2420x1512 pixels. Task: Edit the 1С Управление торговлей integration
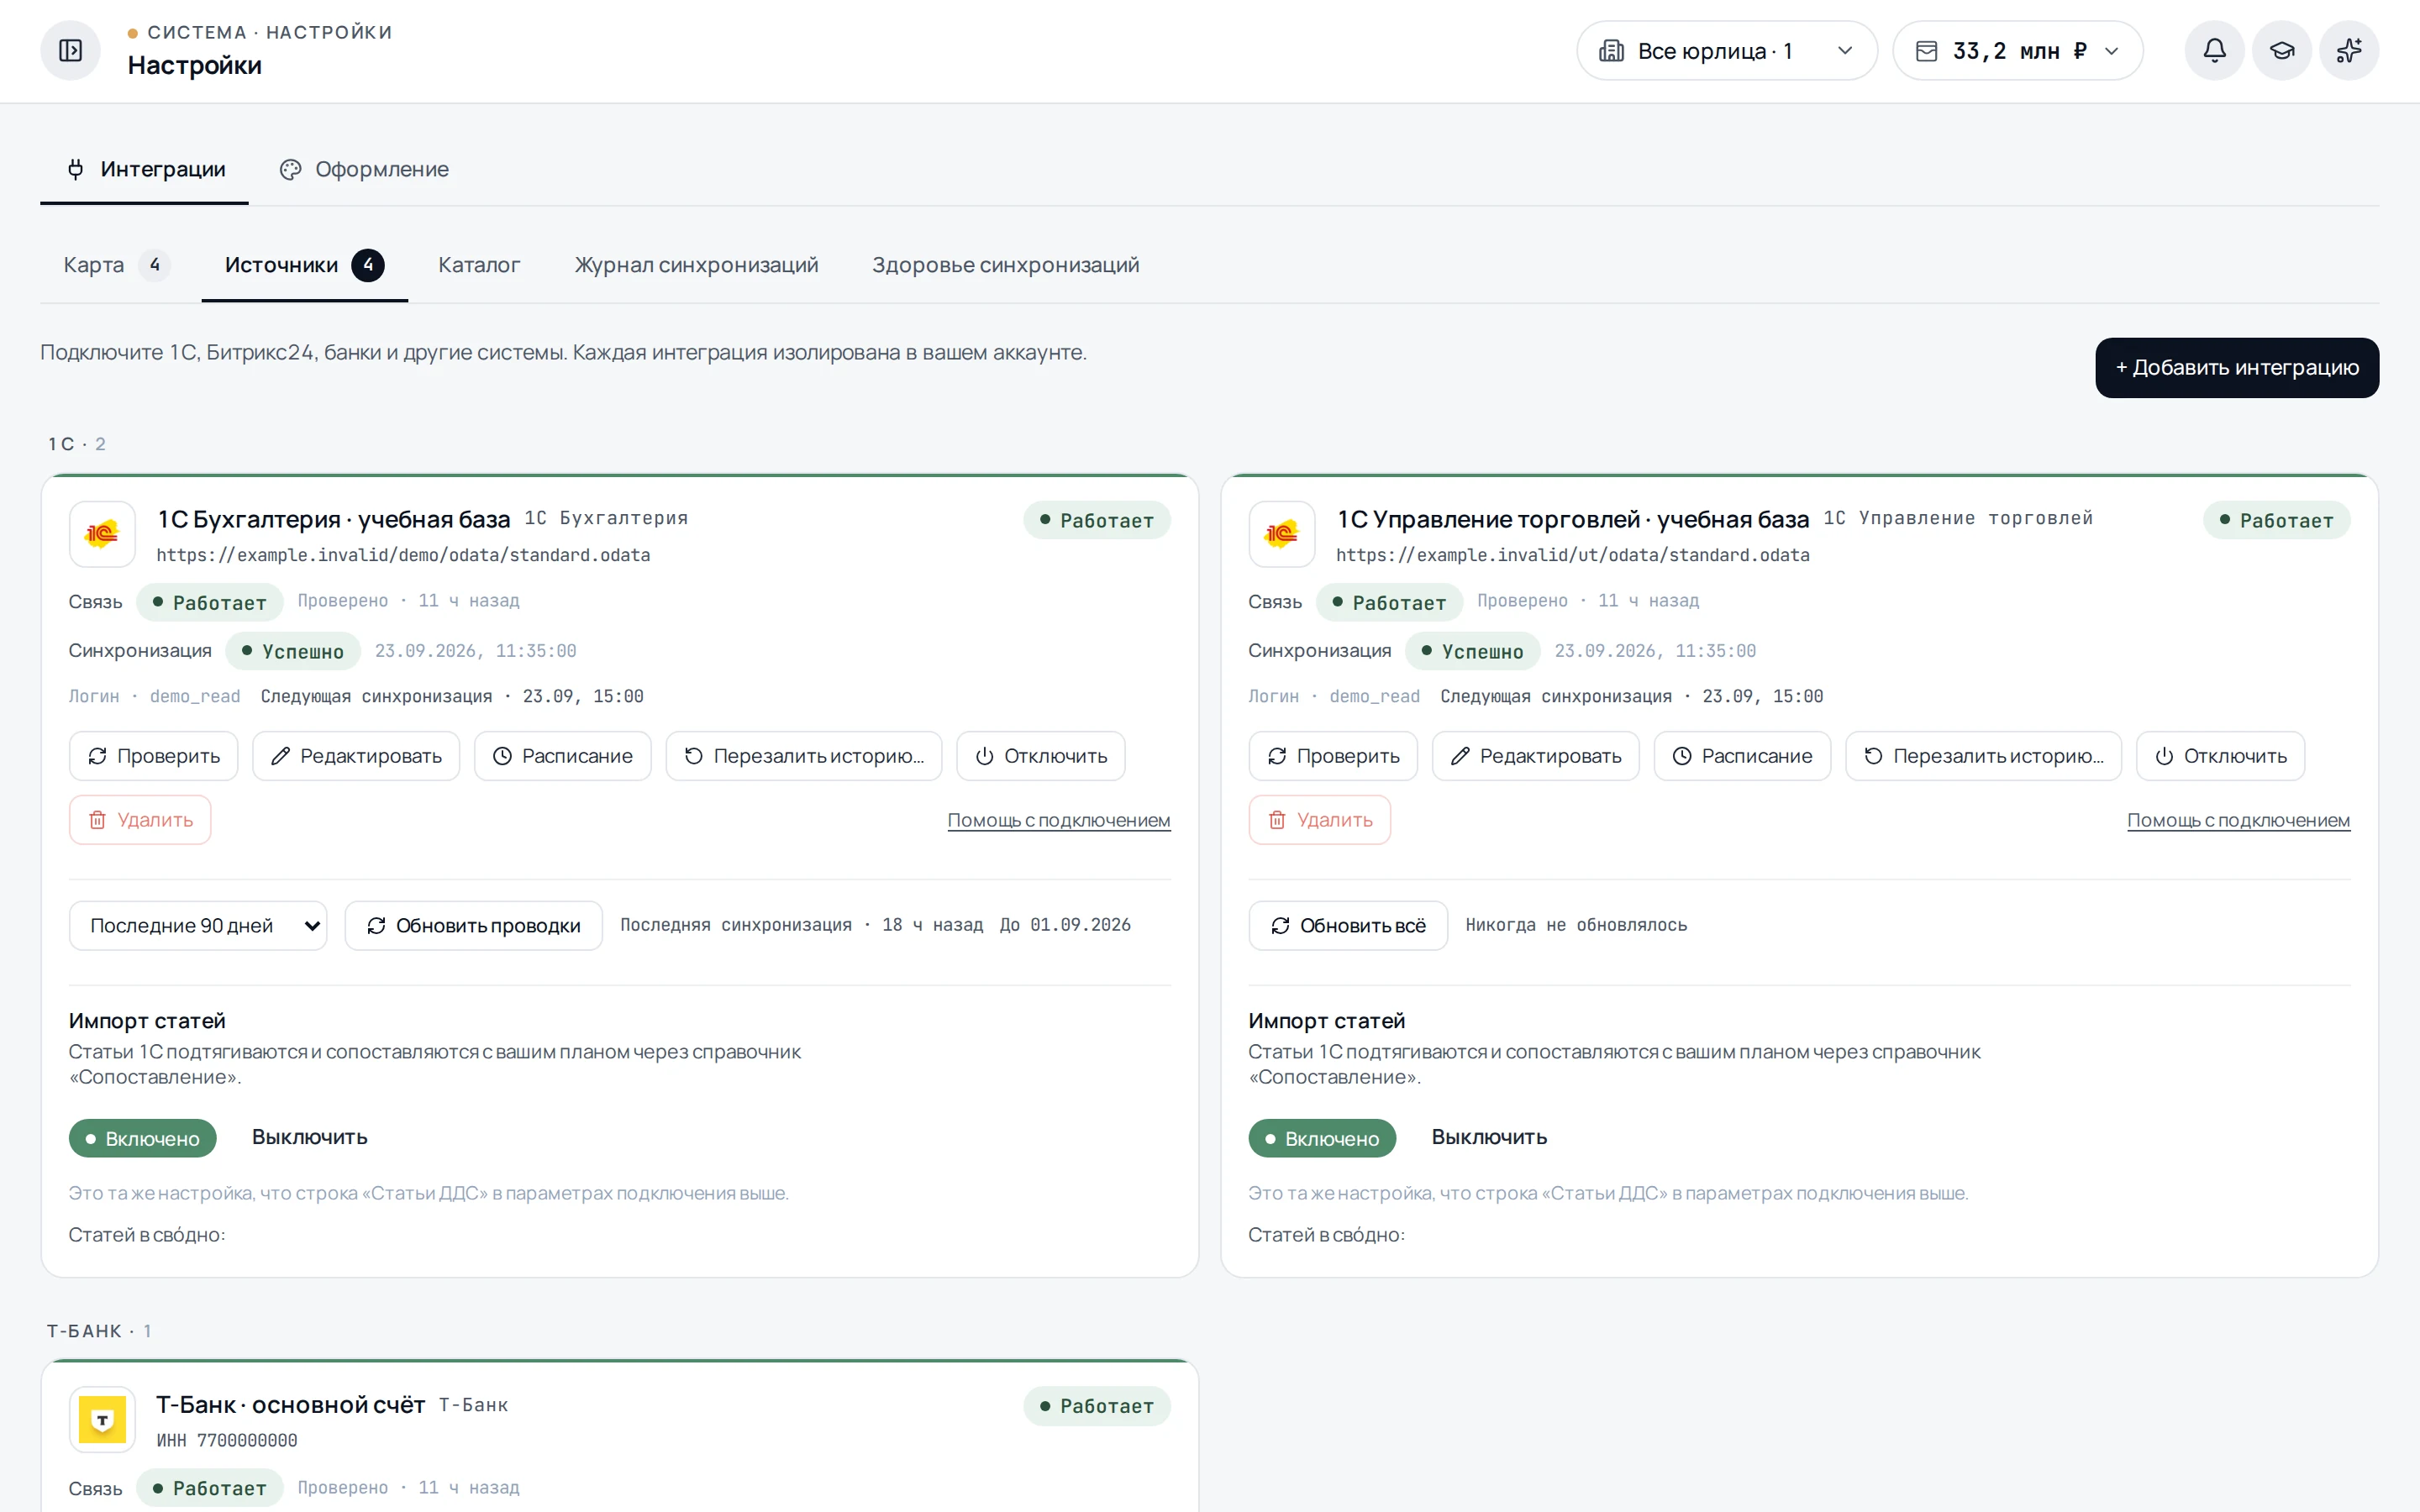1536,756
